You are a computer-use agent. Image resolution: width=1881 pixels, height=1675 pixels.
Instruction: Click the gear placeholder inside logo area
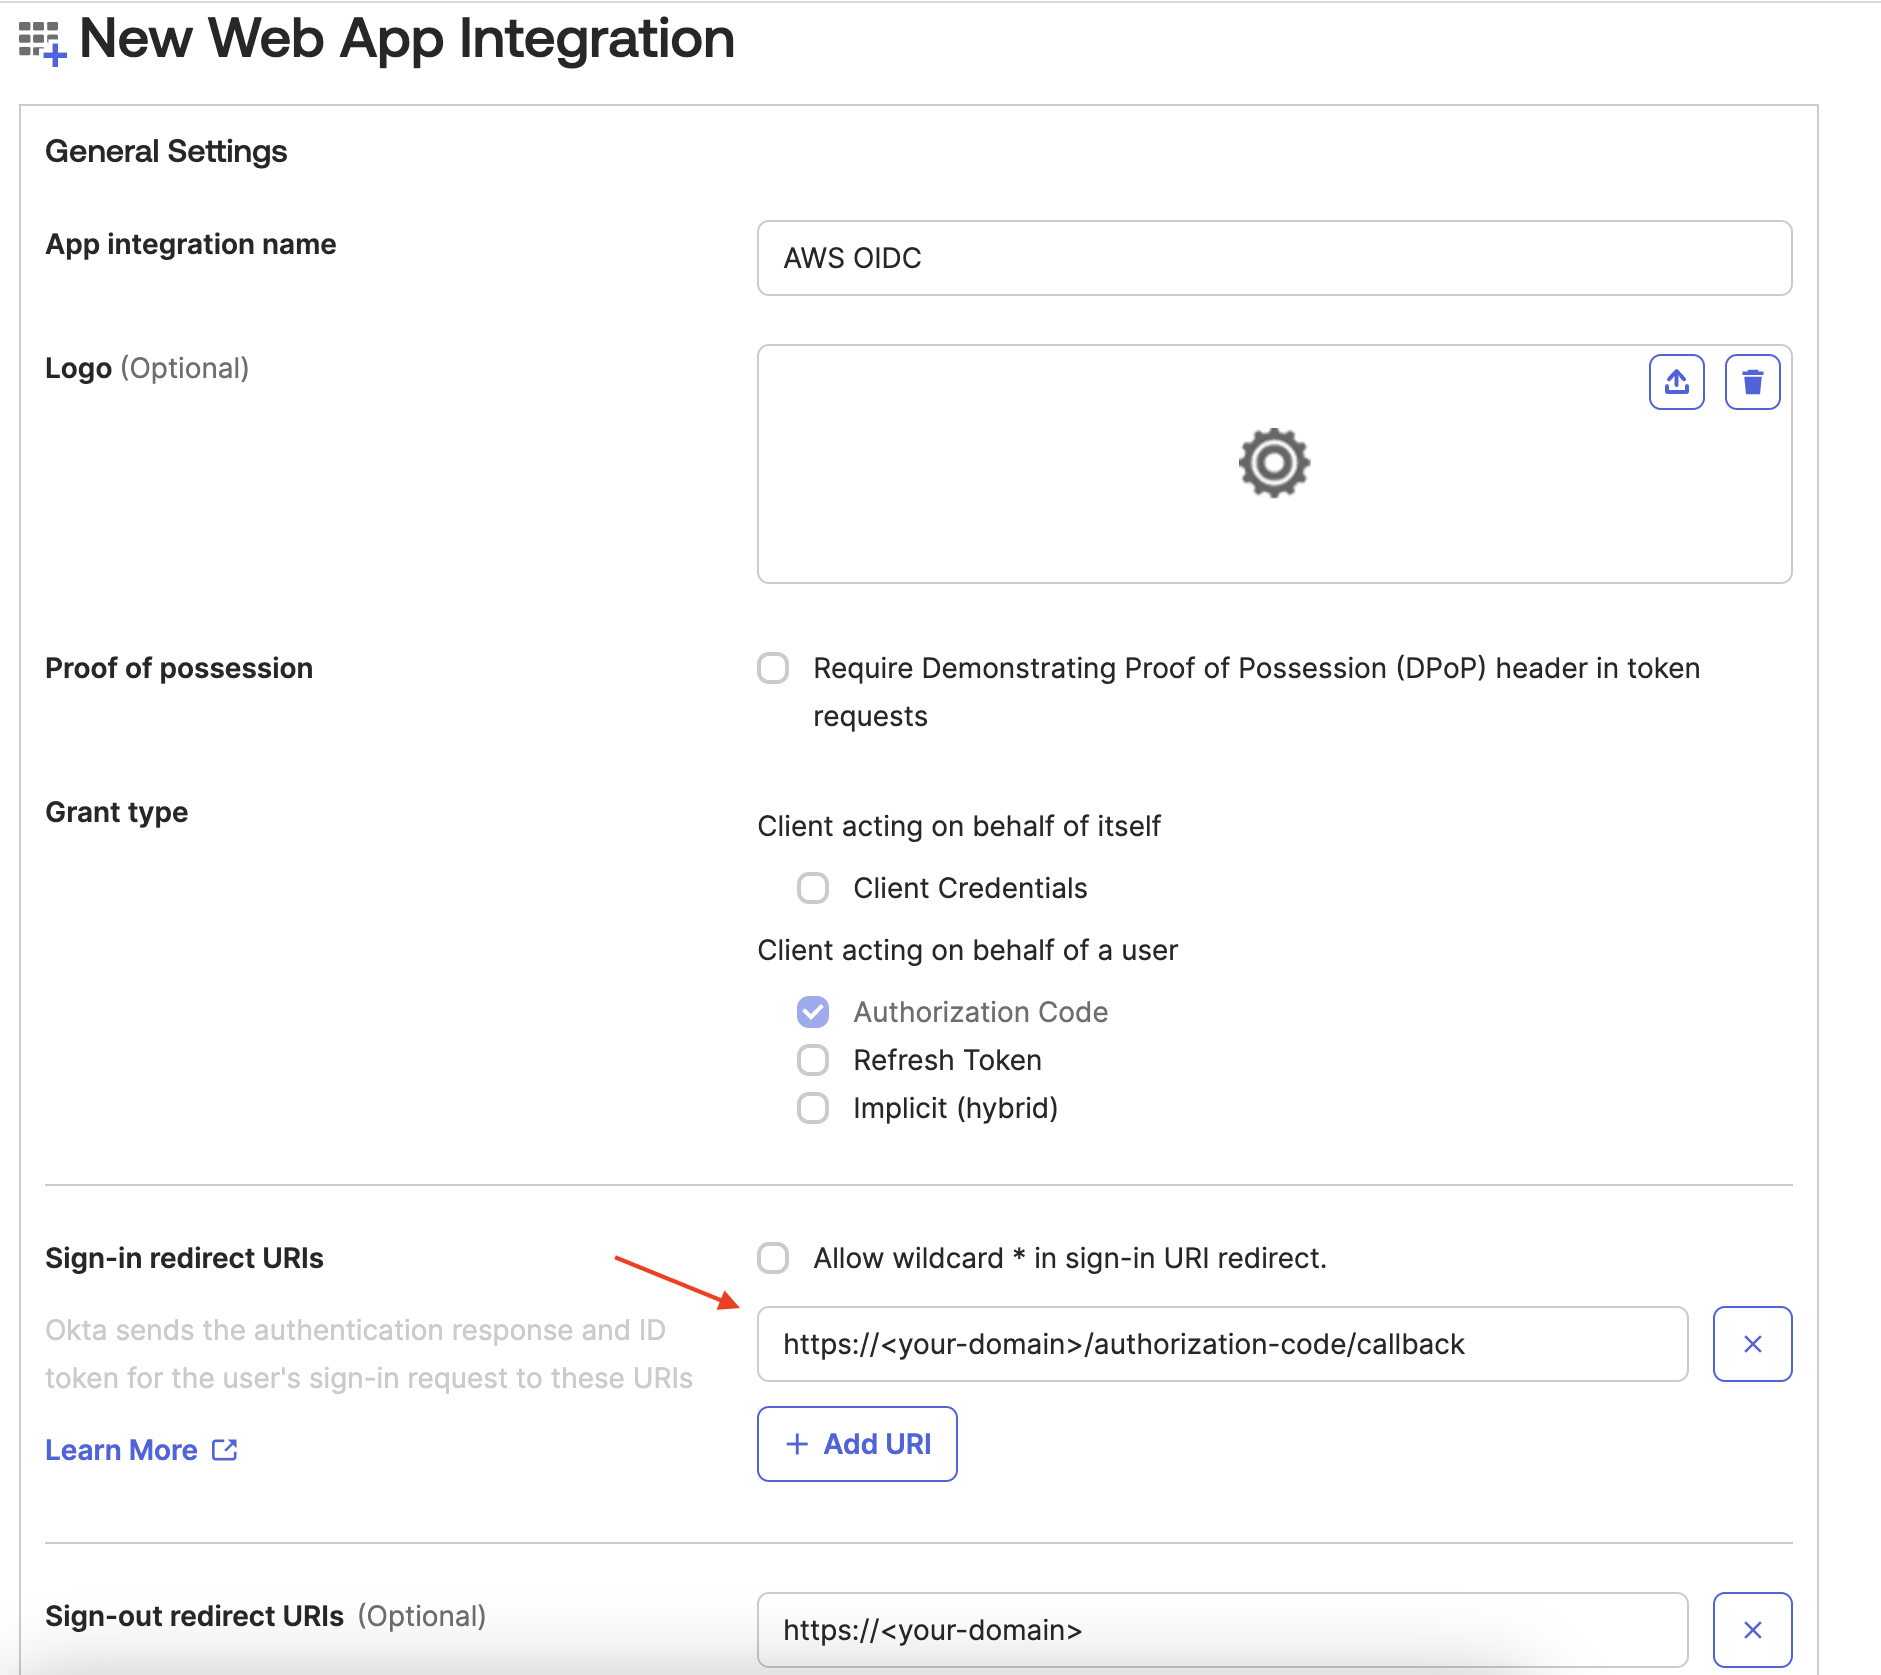(1273, 462)
